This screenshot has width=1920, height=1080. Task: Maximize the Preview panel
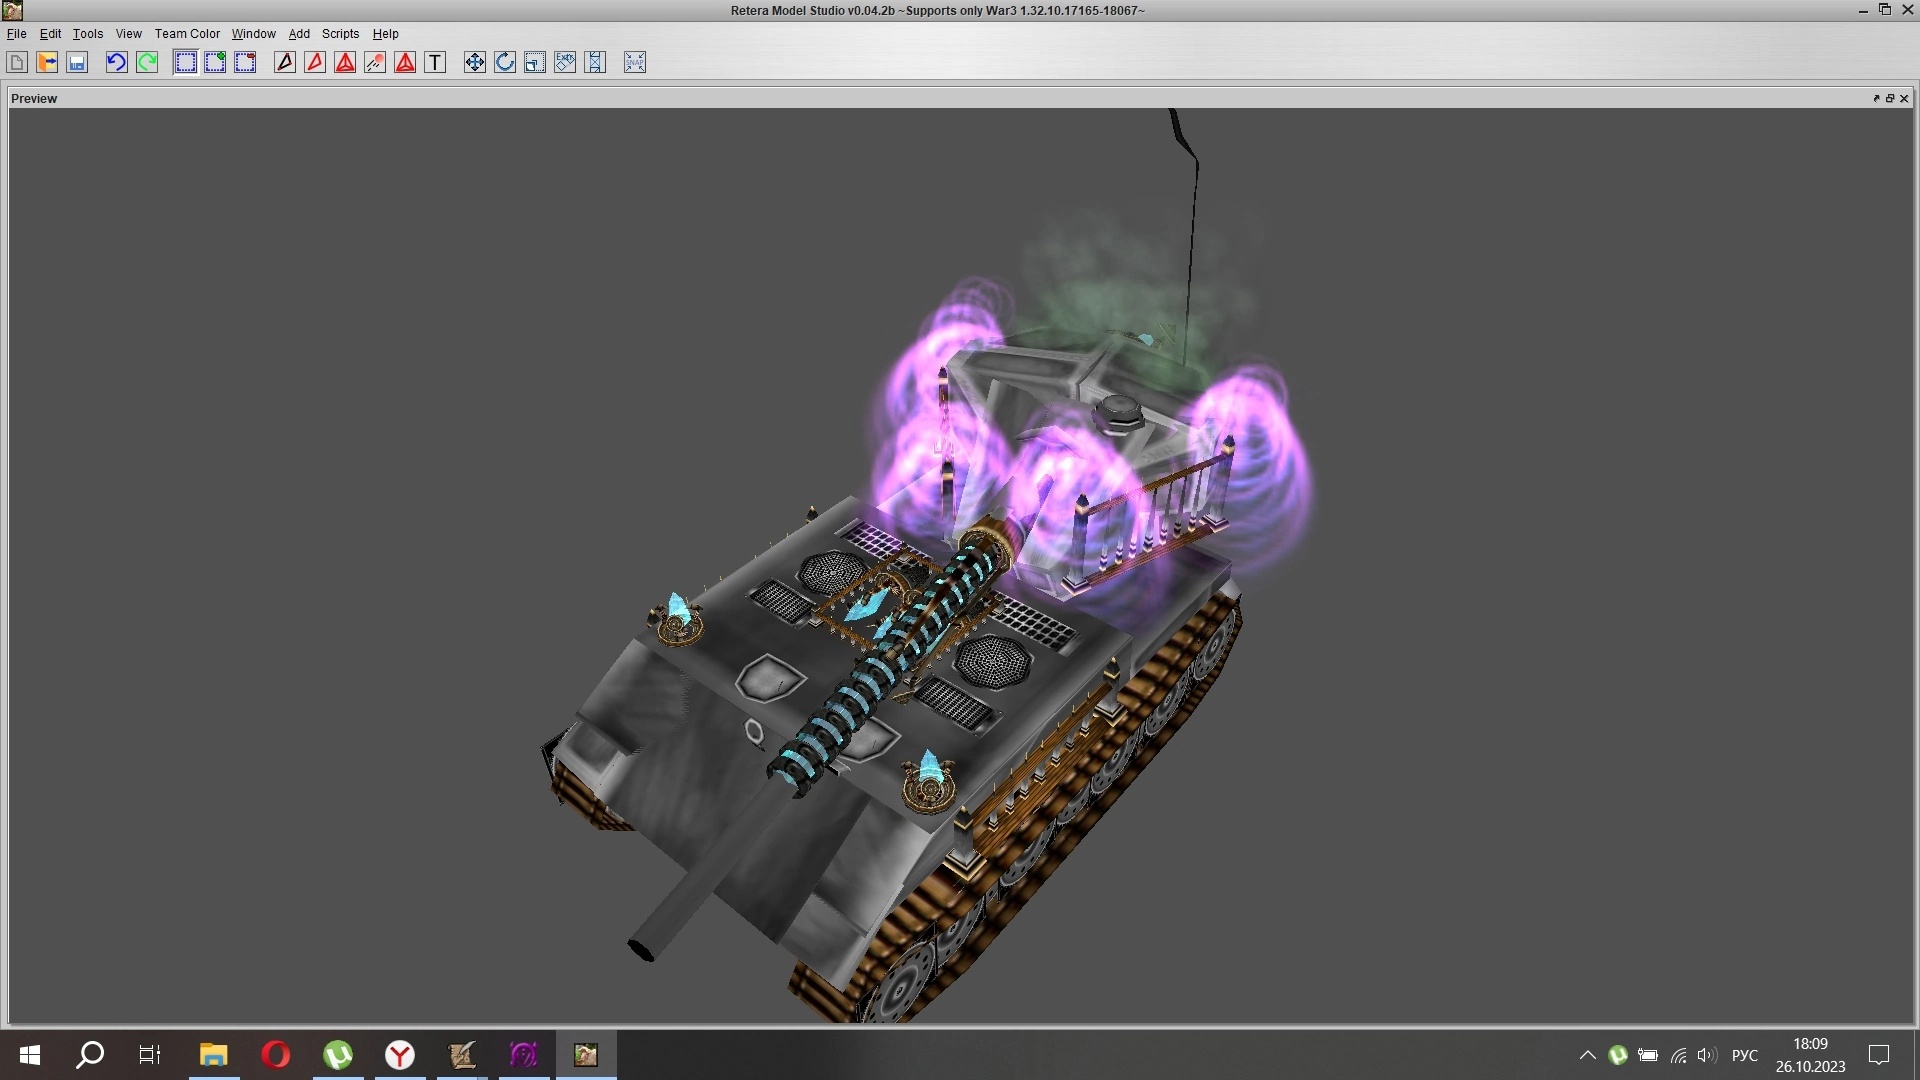click(x=1890, y=98)
